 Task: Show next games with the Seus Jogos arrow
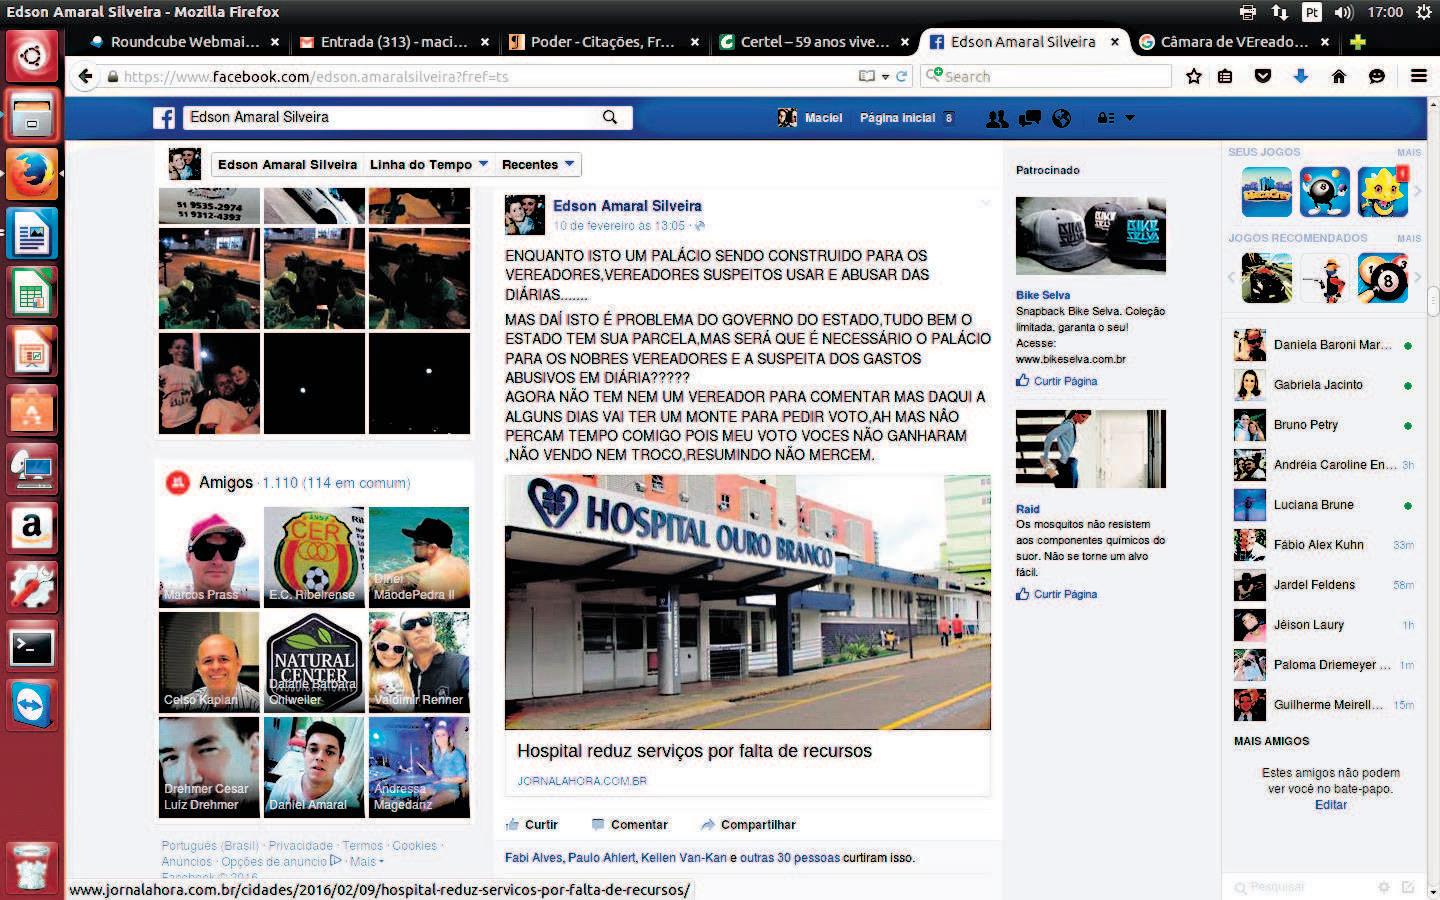click(x=1417, y=191)
